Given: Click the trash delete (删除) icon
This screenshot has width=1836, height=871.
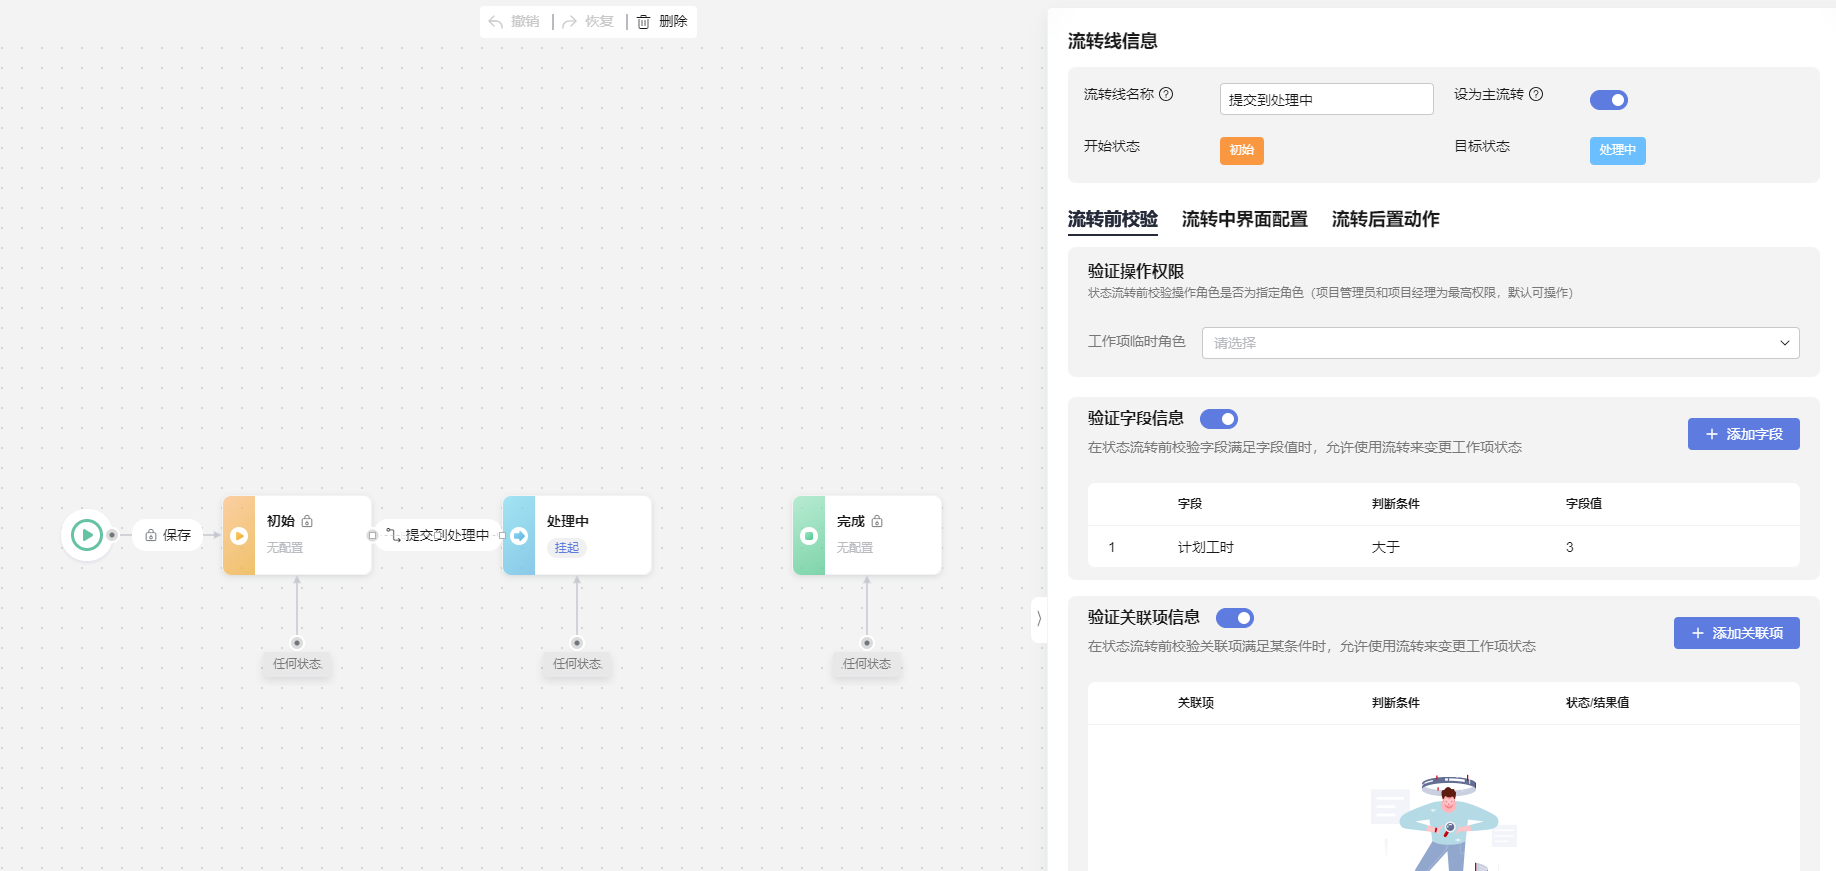Looking at the screenshot, I should tap(644, 22).
